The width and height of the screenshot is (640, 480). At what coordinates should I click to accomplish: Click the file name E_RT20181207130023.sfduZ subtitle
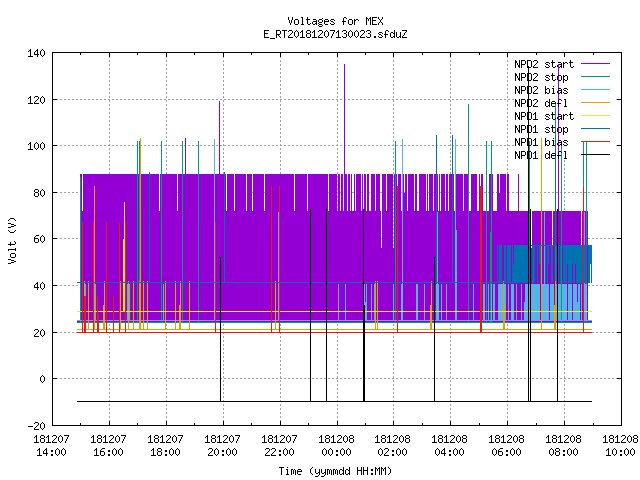(x=336, y=34)
